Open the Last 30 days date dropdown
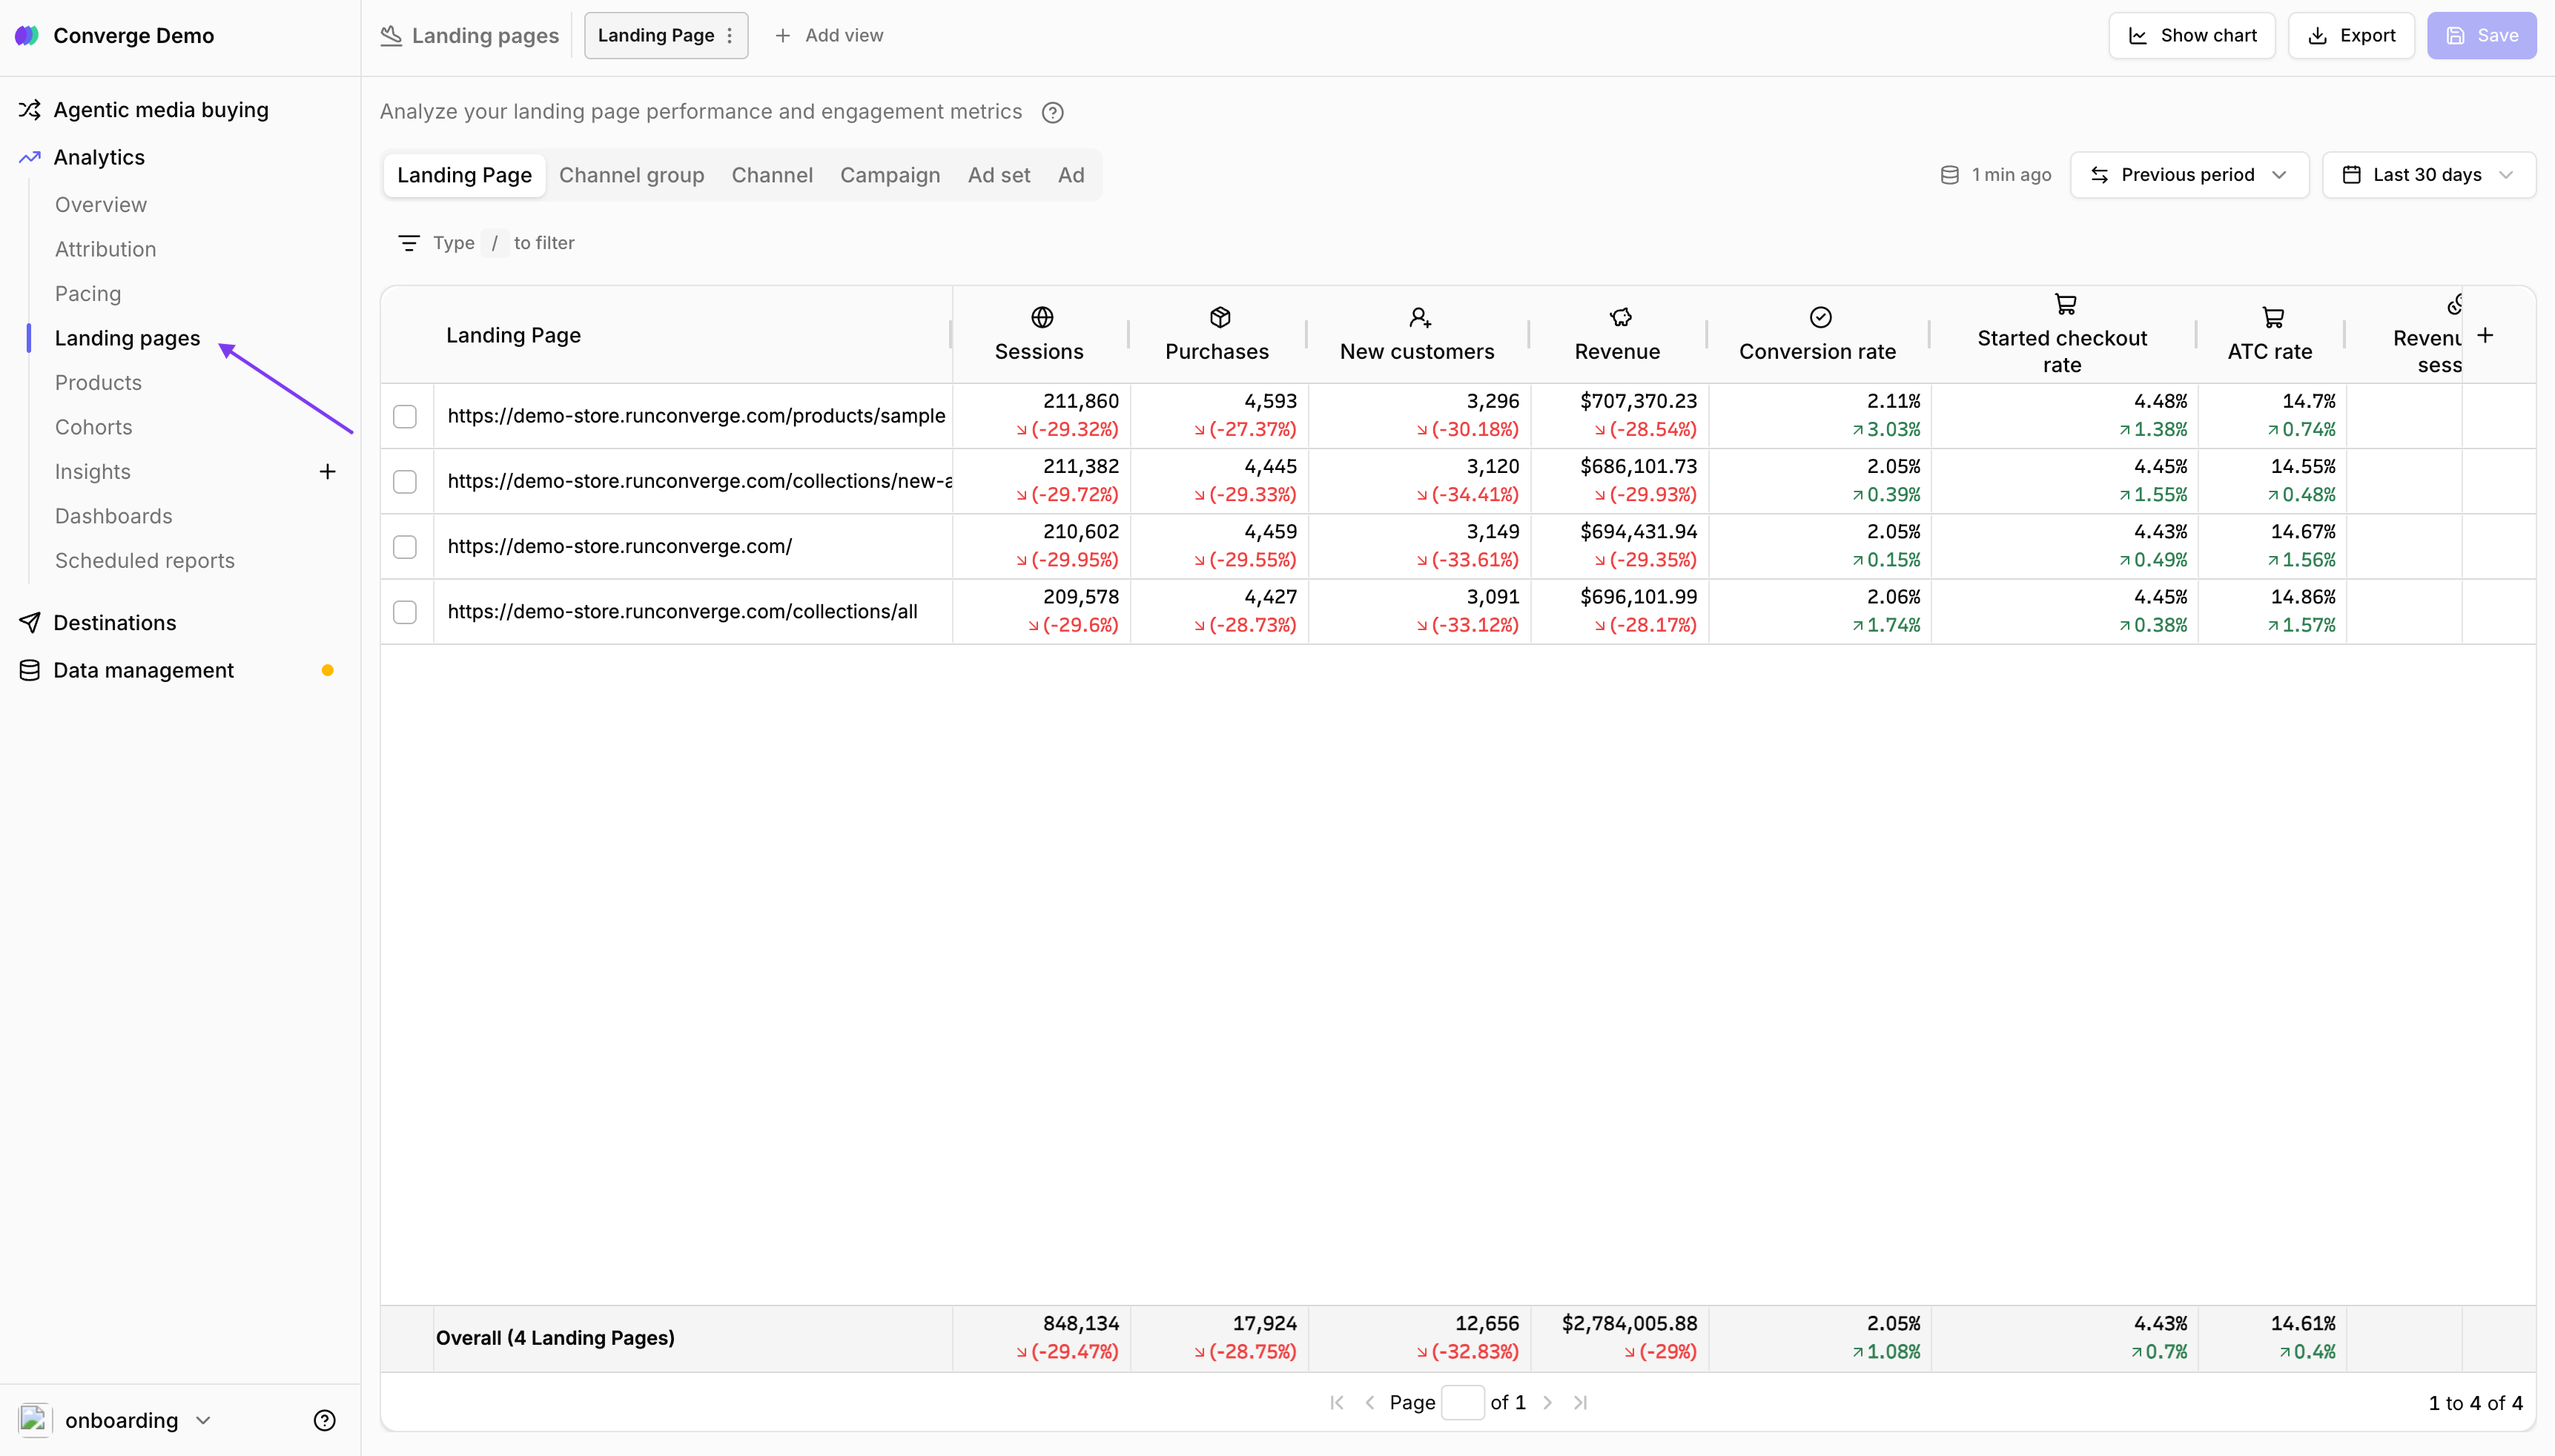 [2428, 175]
